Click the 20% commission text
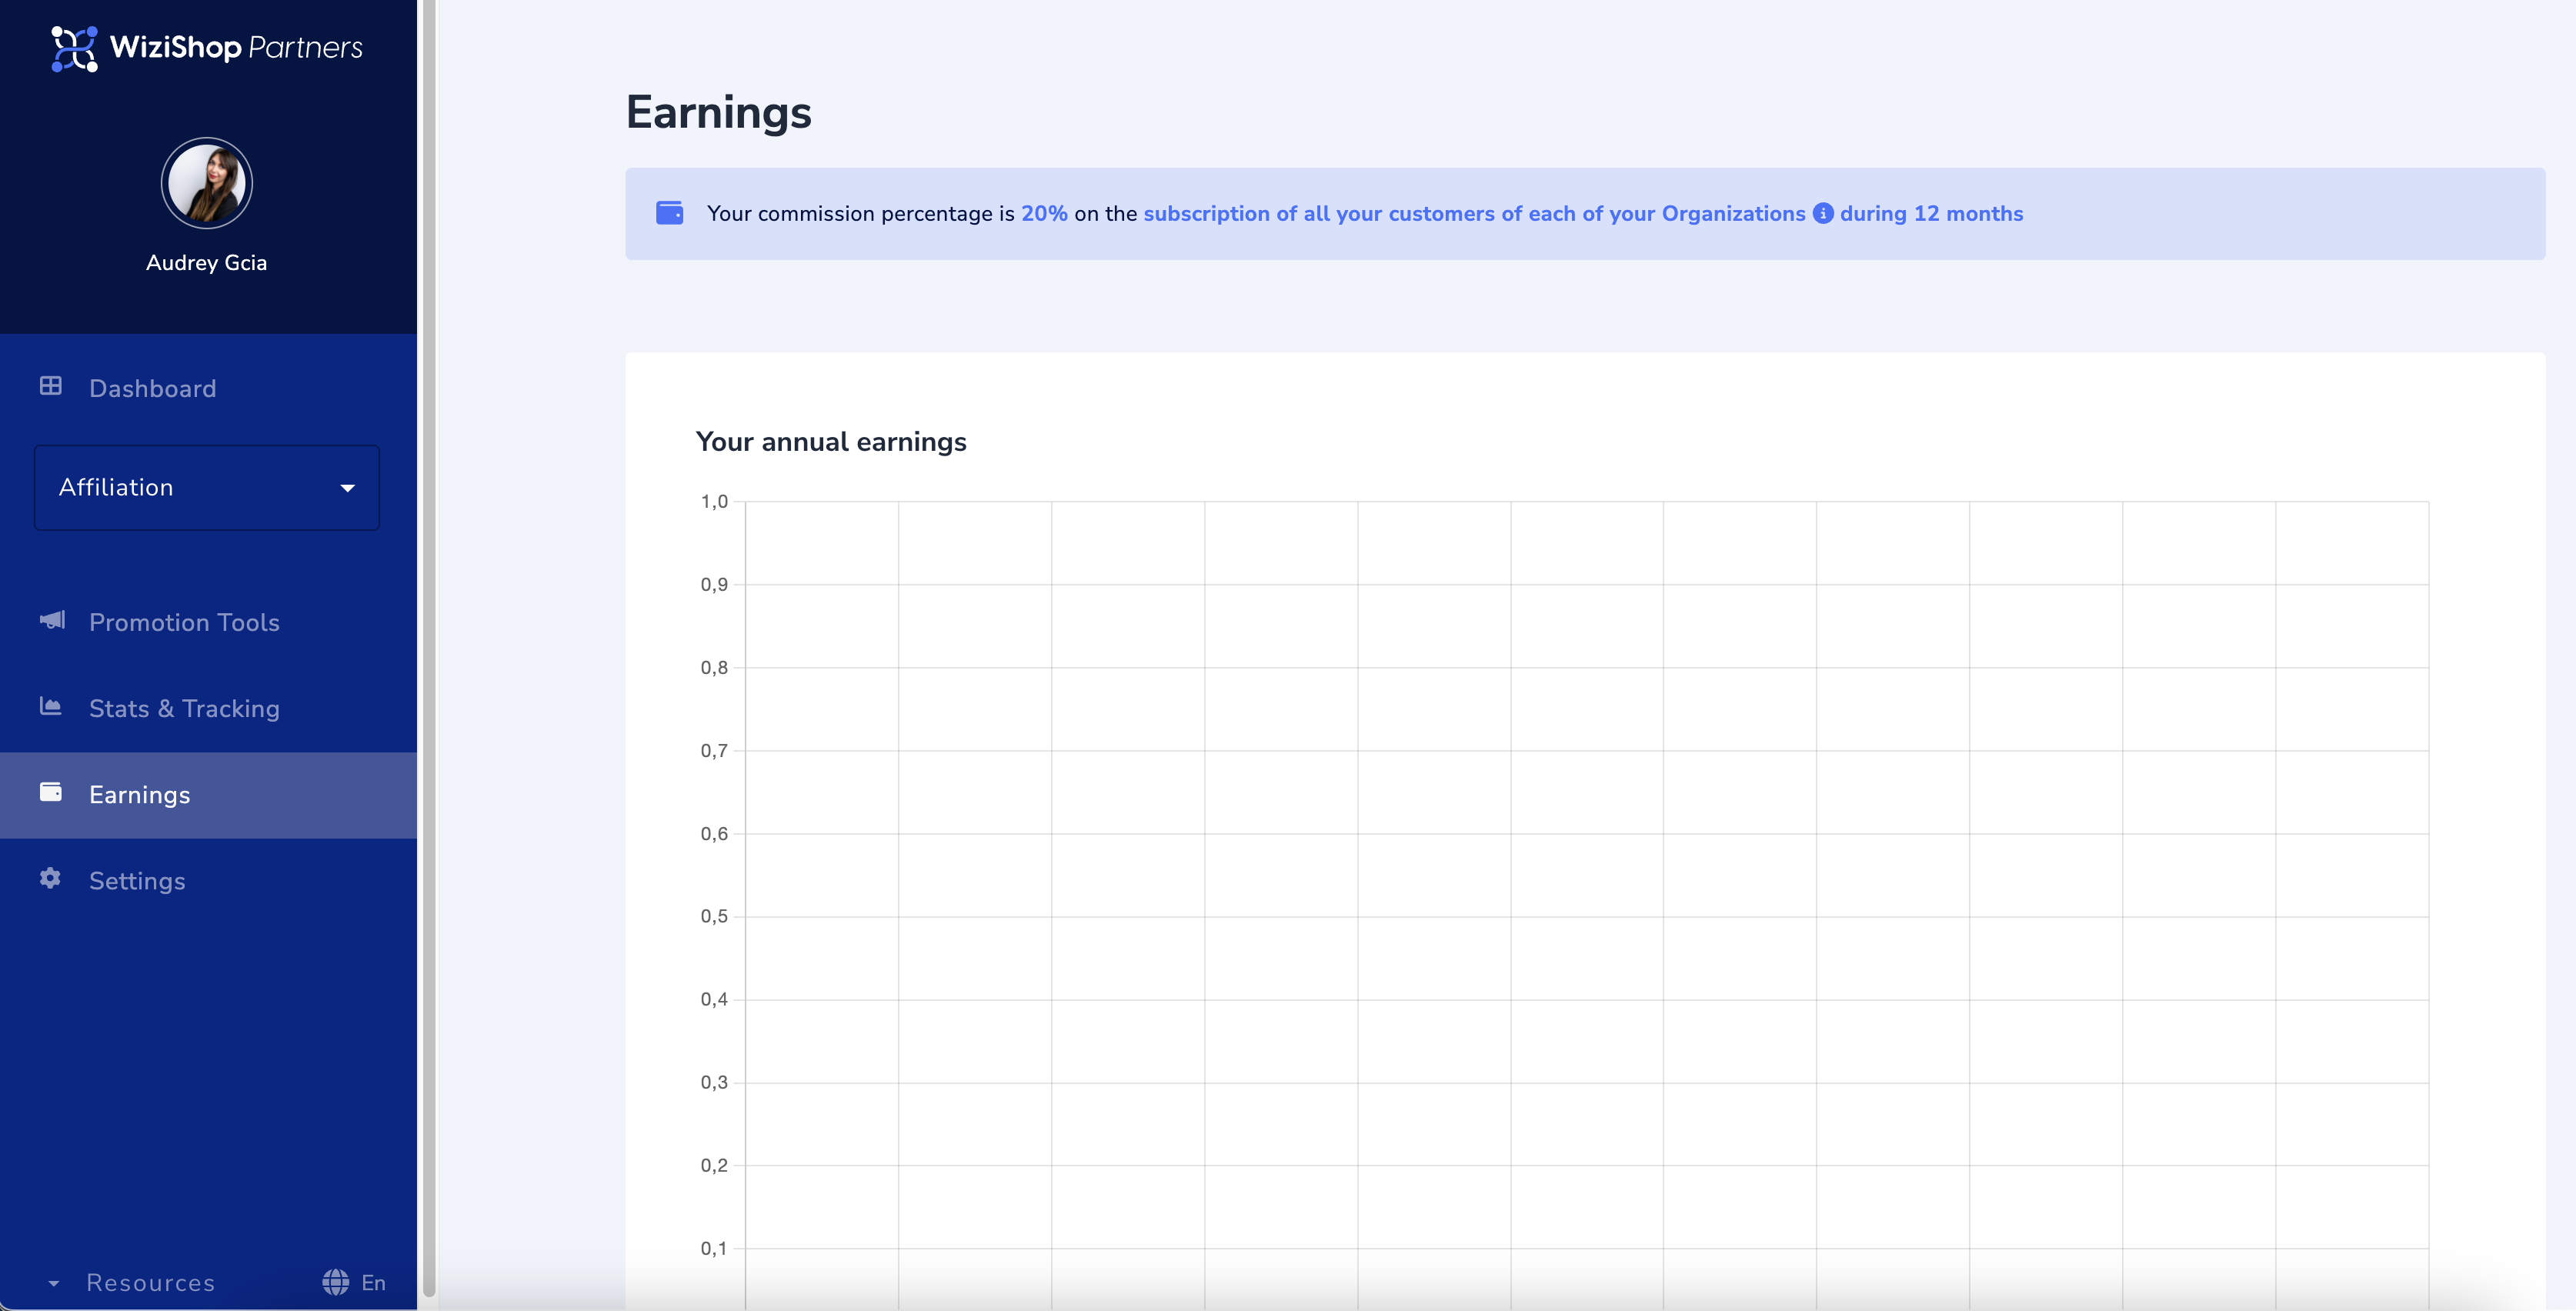 [x=1044, y=214]
